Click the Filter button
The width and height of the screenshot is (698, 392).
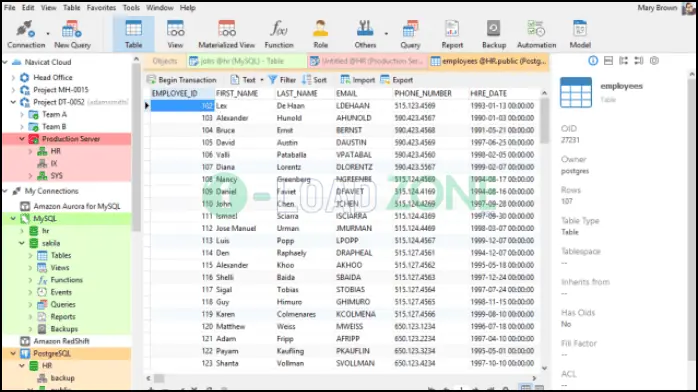coord(282,80)
